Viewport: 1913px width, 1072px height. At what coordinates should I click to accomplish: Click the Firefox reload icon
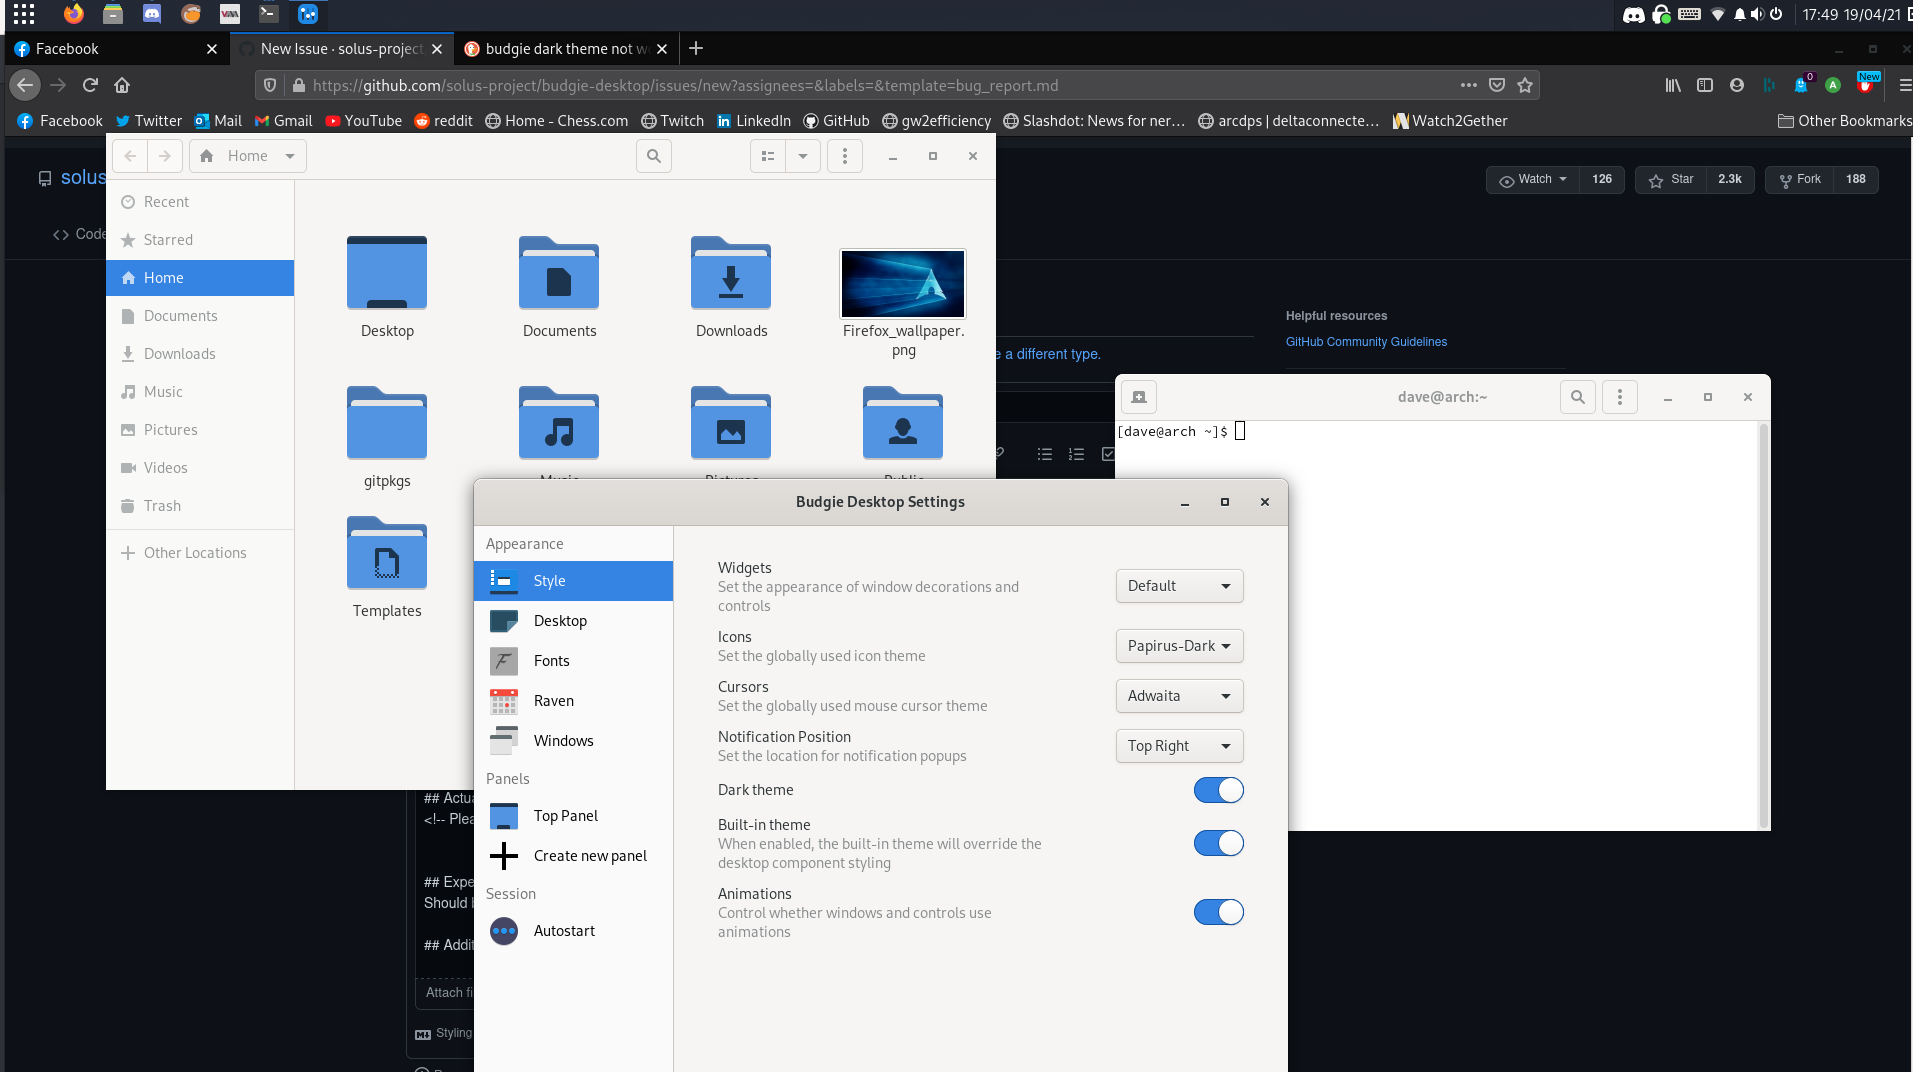[90, 85]
